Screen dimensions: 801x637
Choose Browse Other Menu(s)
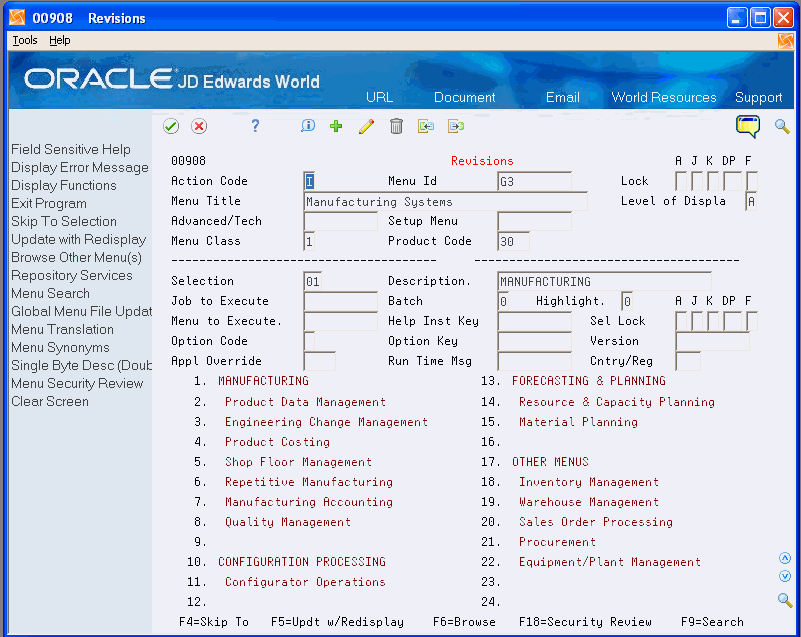coord(77,257)
